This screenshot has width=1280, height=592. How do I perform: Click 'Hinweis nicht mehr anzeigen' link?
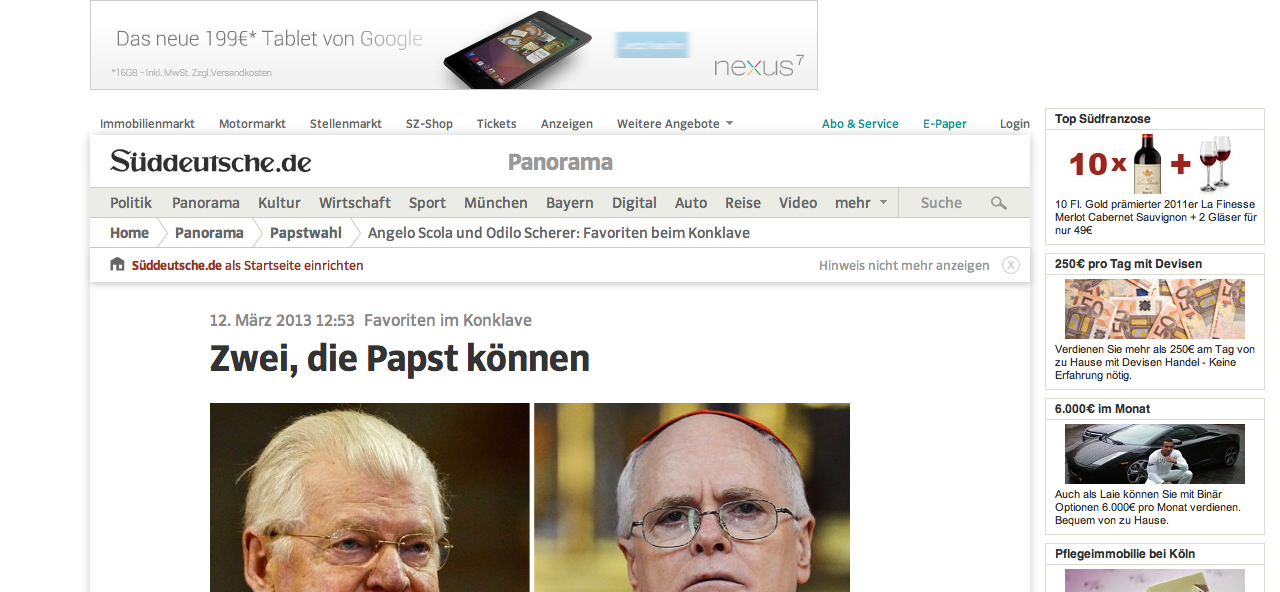click(904, 265)
